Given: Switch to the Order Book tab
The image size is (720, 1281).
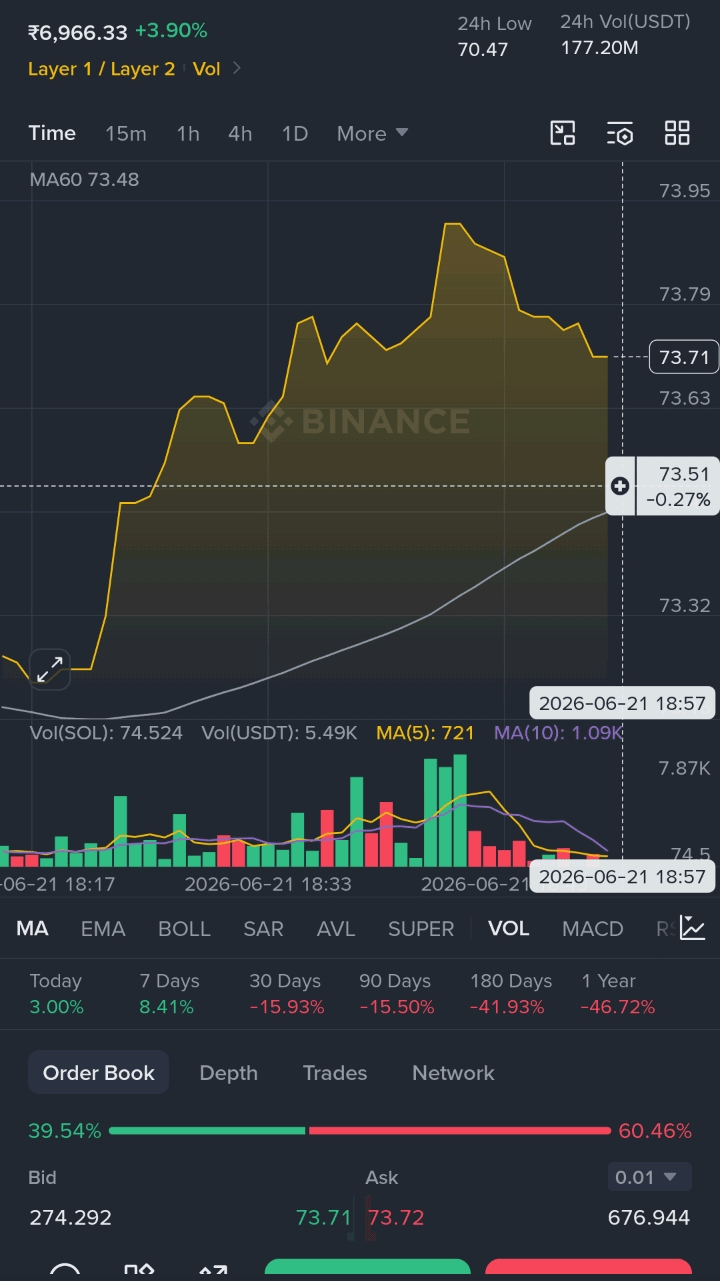Looking at the screenshot, I should tap(98, 1072).
